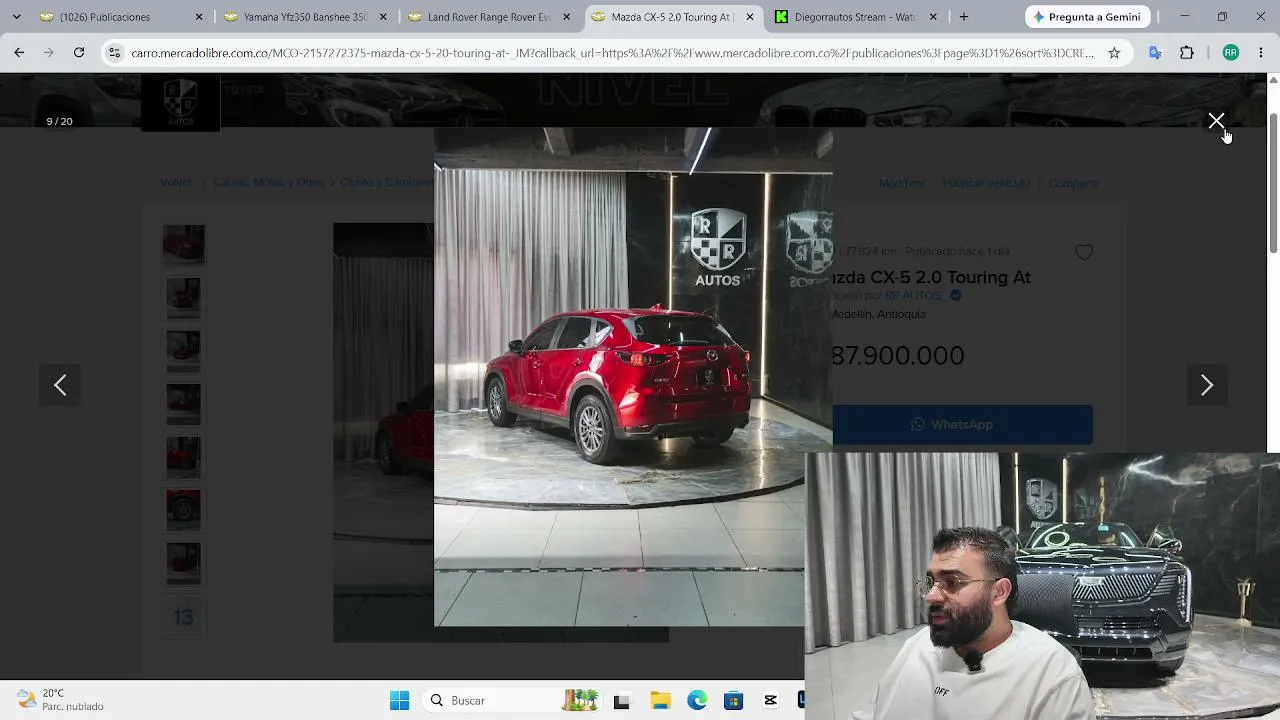Click the main Mazda CX-5 gallery photo

coord(633,377)
